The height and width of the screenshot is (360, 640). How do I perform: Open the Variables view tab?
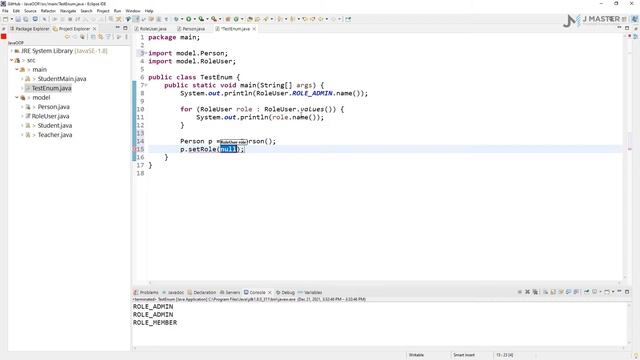310,292
